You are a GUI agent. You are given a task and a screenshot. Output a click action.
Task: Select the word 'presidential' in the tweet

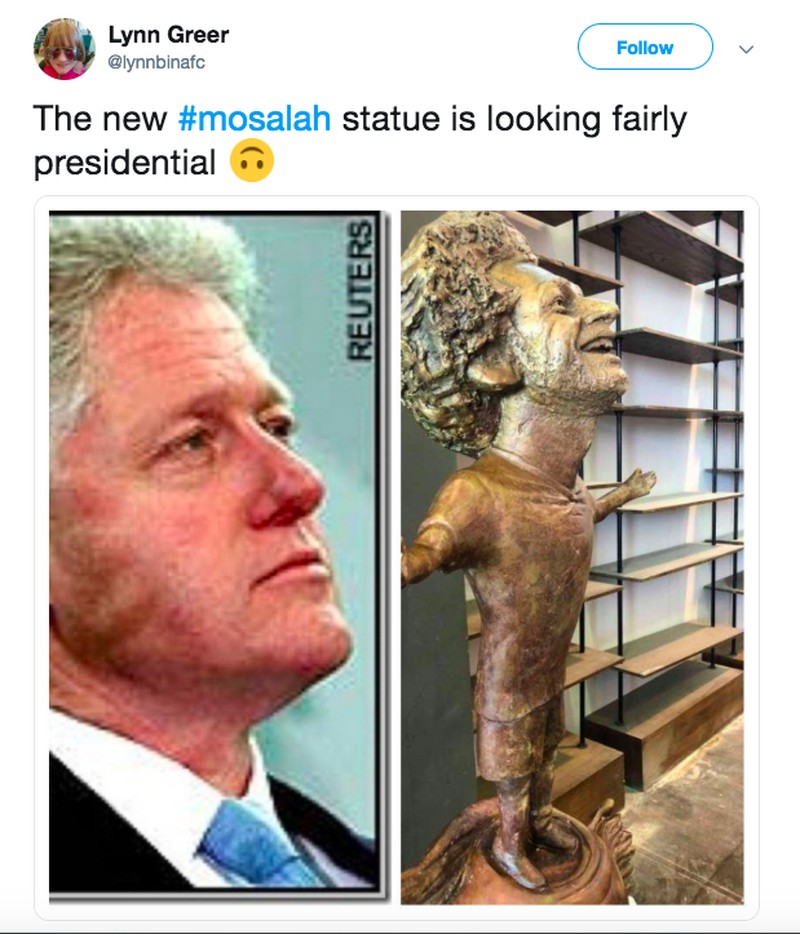click(x=124, y=163)
